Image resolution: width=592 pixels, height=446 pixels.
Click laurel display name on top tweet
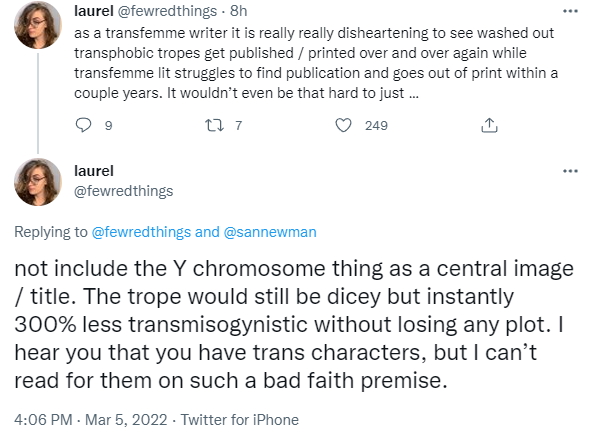pos(94,11)
